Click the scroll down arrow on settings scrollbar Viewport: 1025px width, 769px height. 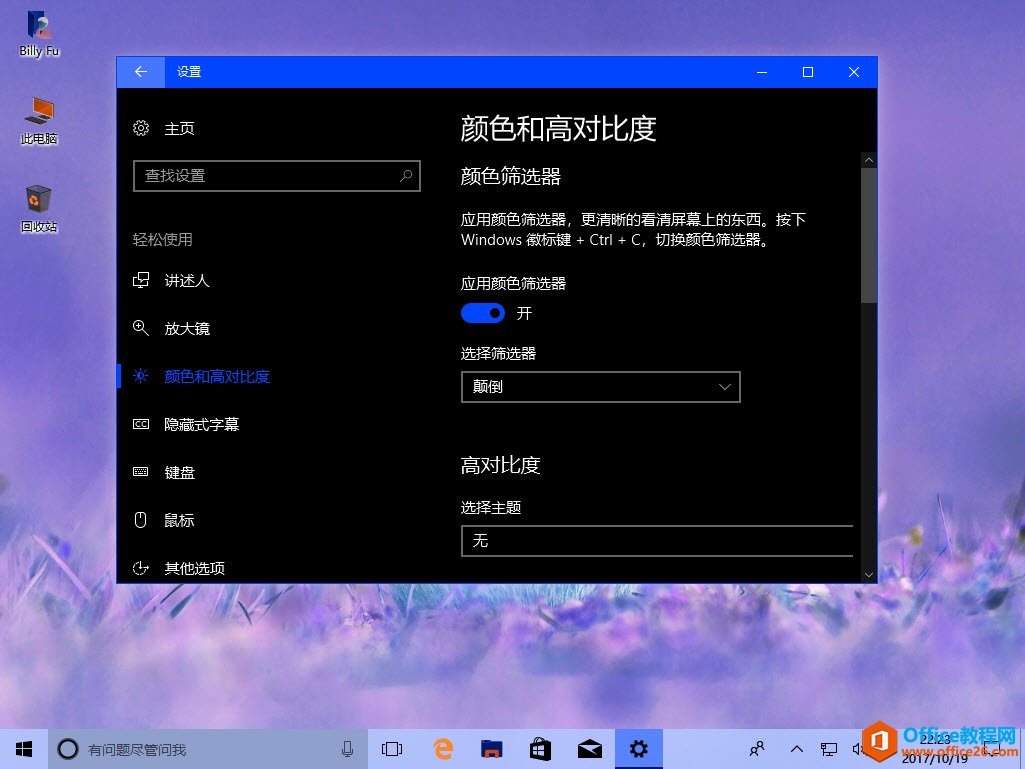[868, 575]
